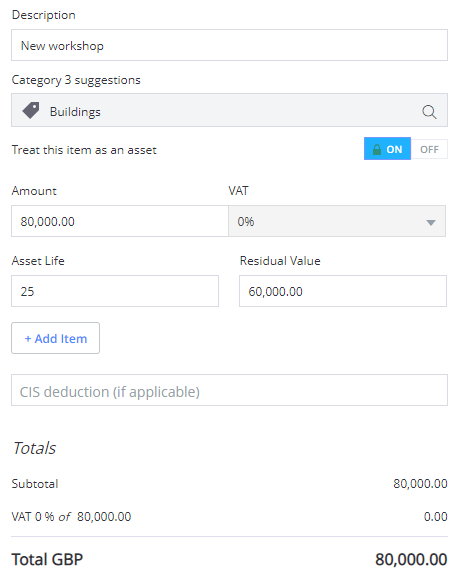Select the ON side of asset toggle

click(x=387, y=149)
